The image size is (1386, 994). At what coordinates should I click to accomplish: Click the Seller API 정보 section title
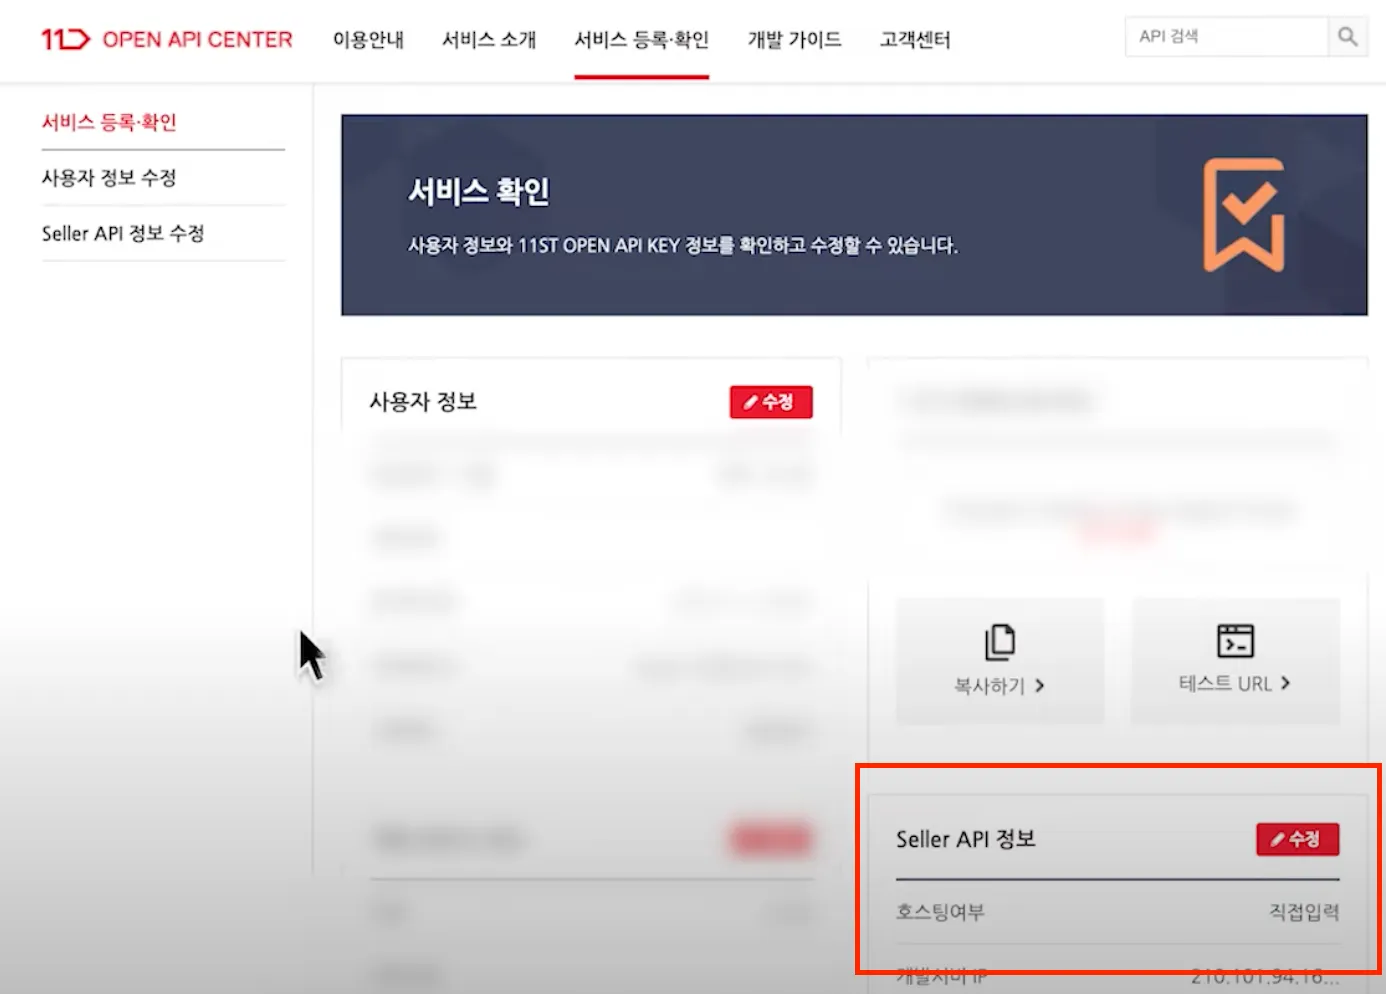pyautogui.click(x=966, y=839)
